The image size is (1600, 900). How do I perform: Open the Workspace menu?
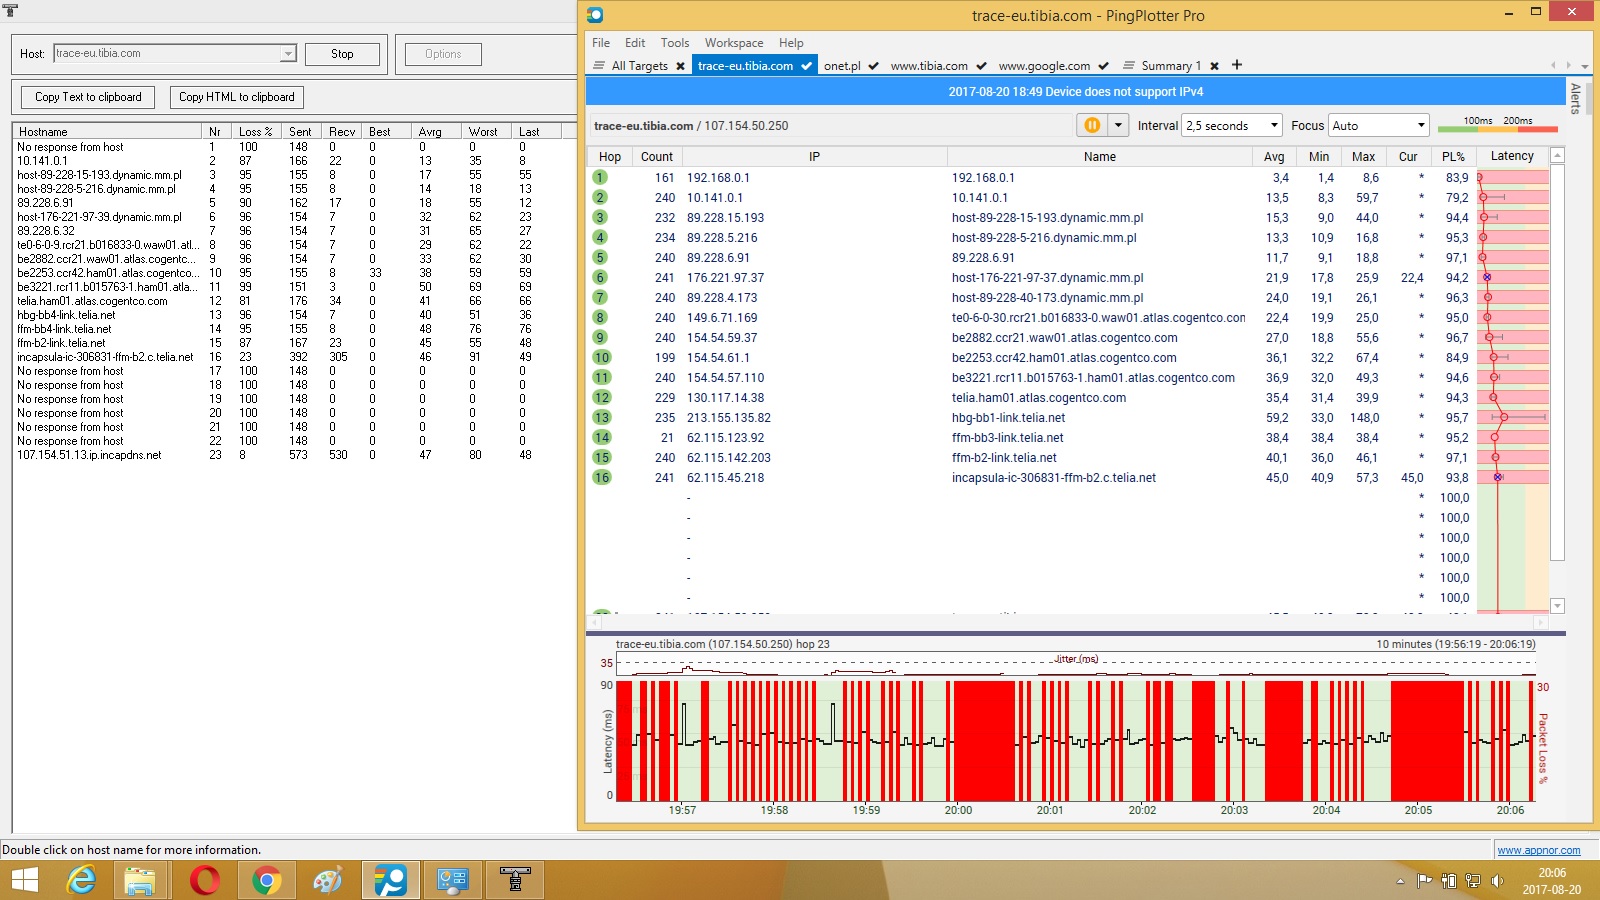(x=734, y=43)
